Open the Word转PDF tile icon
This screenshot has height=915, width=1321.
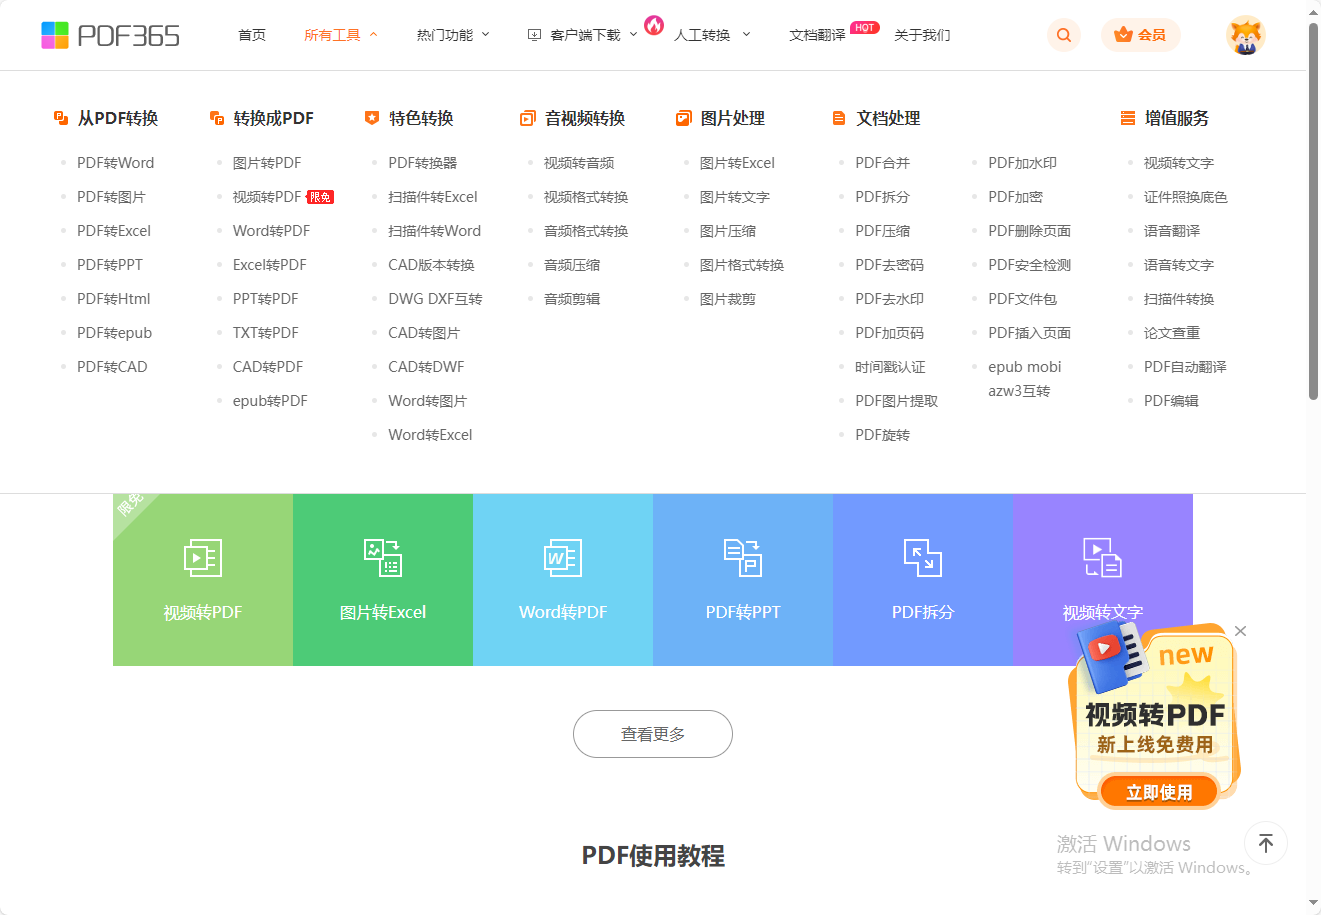coord(563,558)
